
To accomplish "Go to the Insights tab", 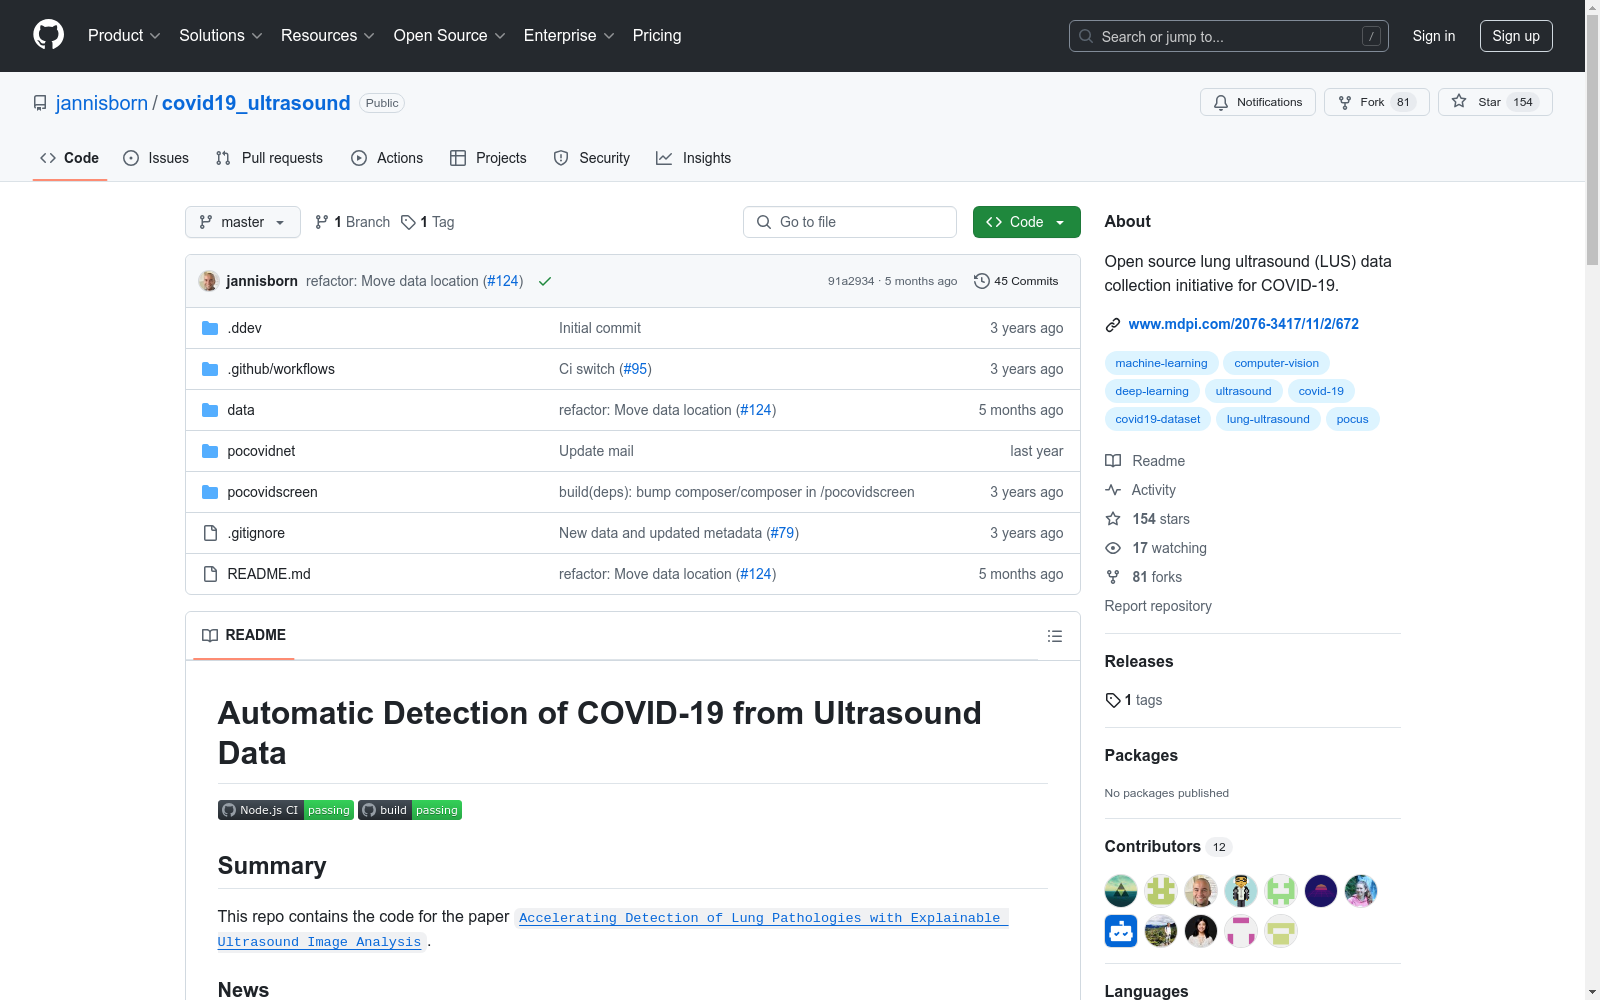I will [693, 158].
